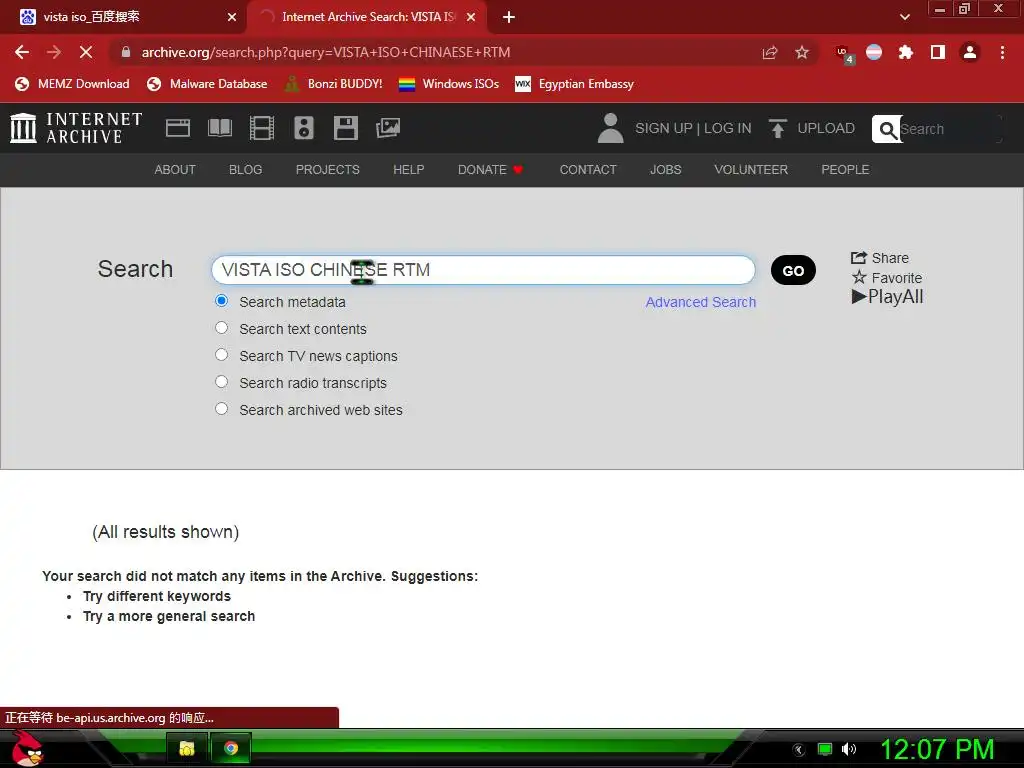Open the Internet Archive audio speaker icon

pyautogui.click(x=304, y=128)
